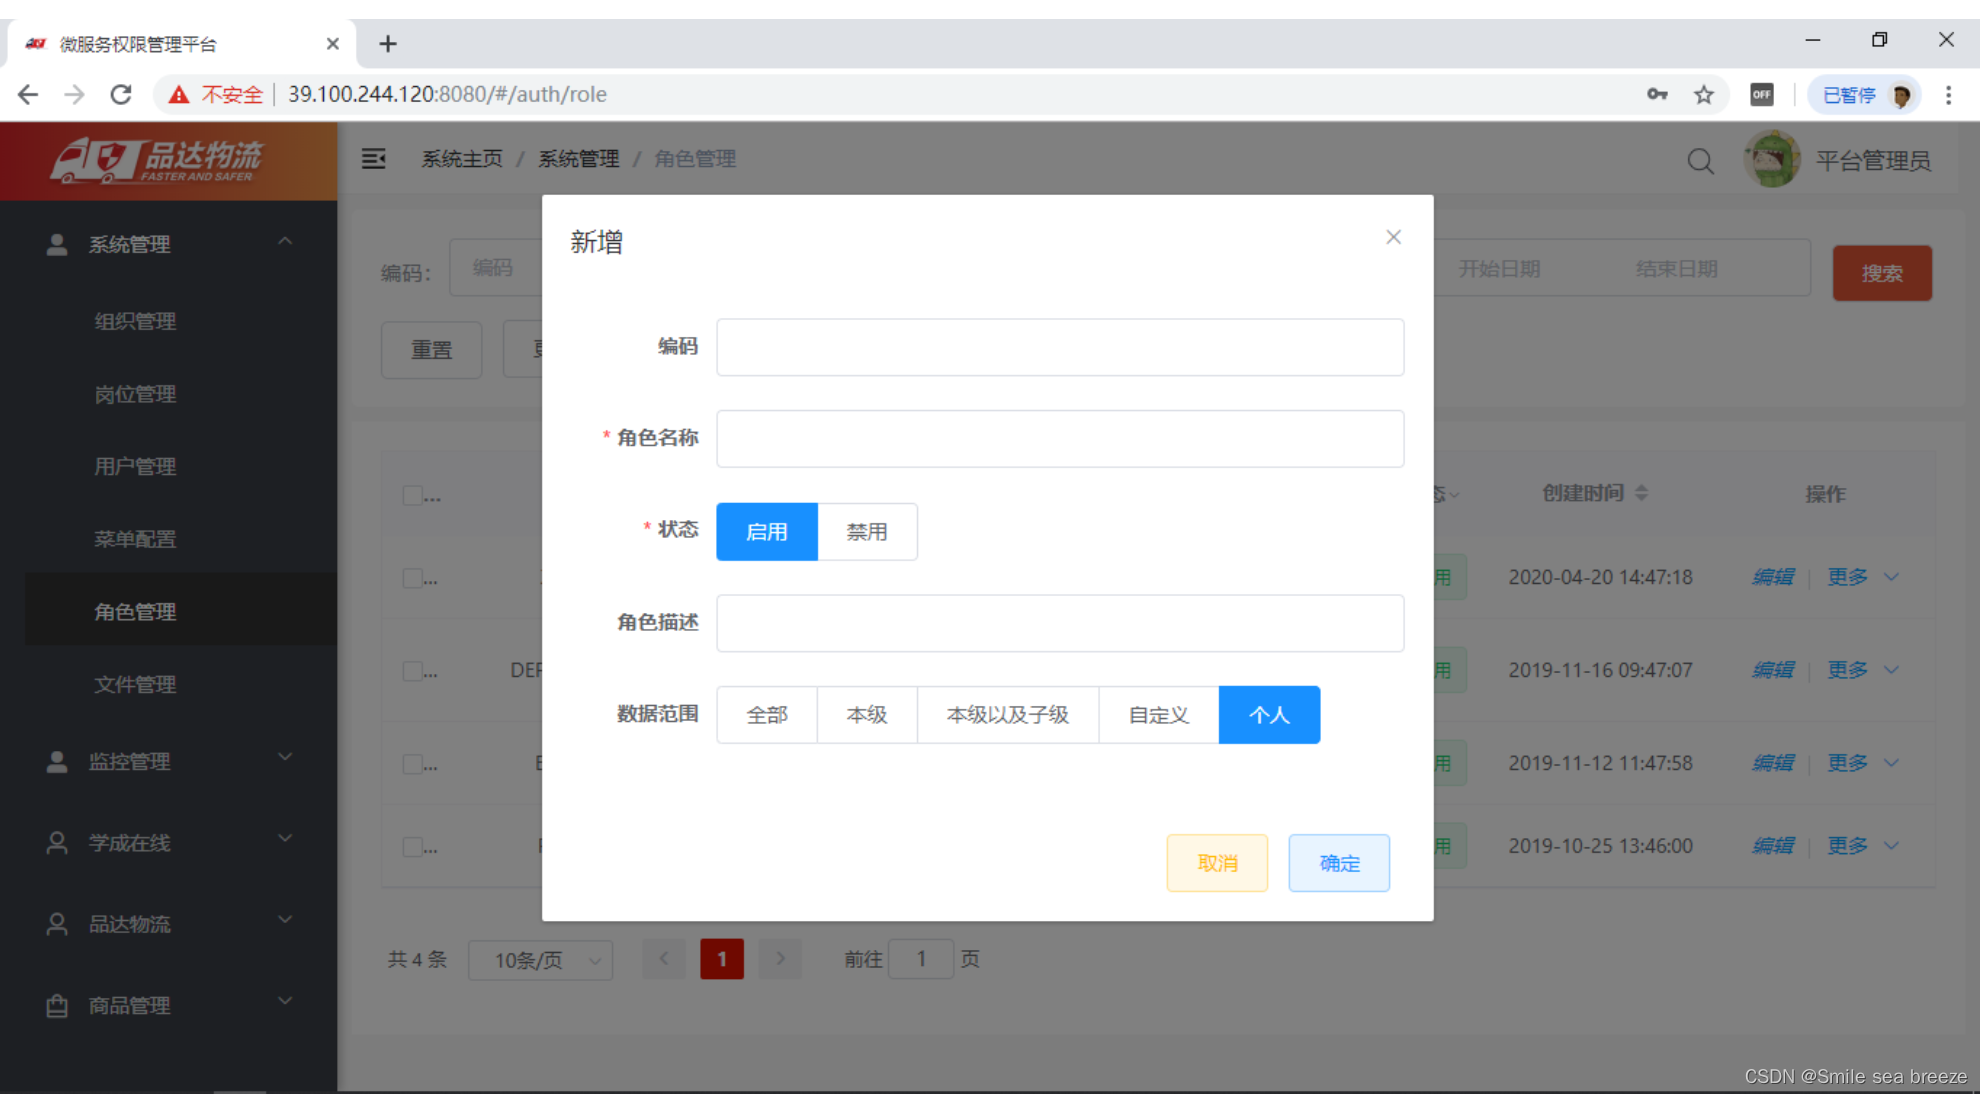This screenshot has height=1094, width=1983.
Task: Open 角色管理 in the sidebar
Action: [135, 611]
